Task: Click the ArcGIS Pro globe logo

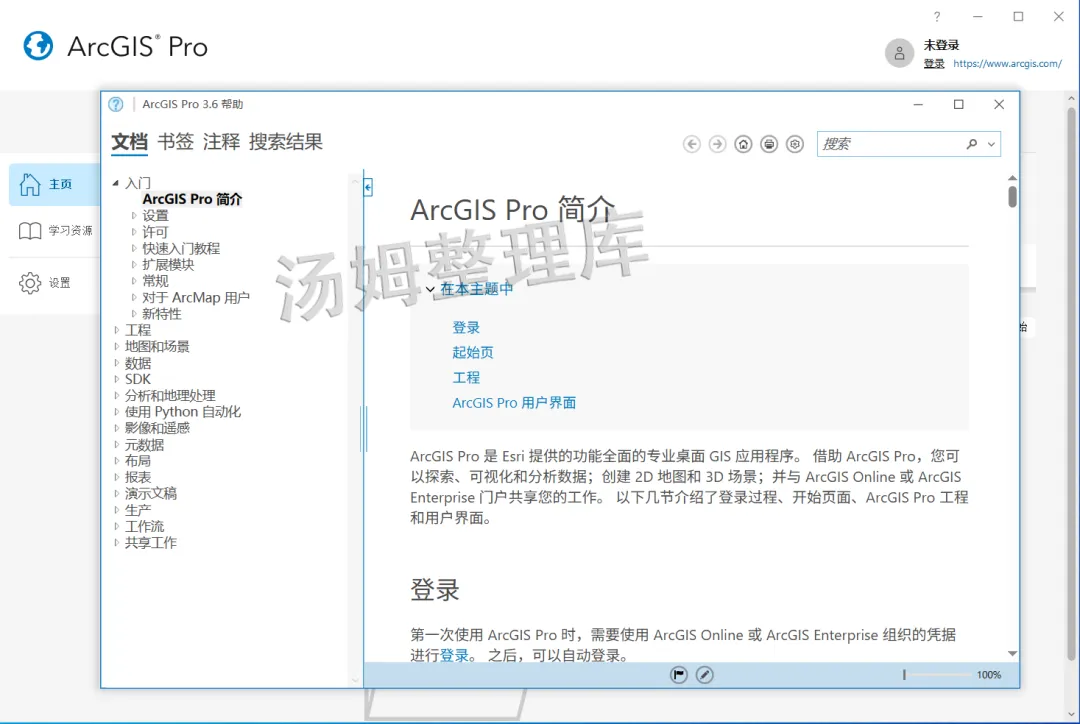Action: pos(38,46)
